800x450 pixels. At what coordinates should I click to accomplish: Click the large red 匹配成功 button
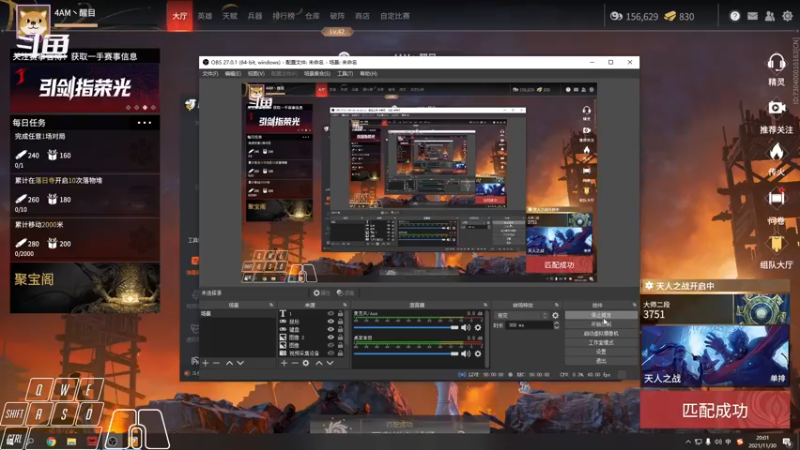click(x=715, y=410)
